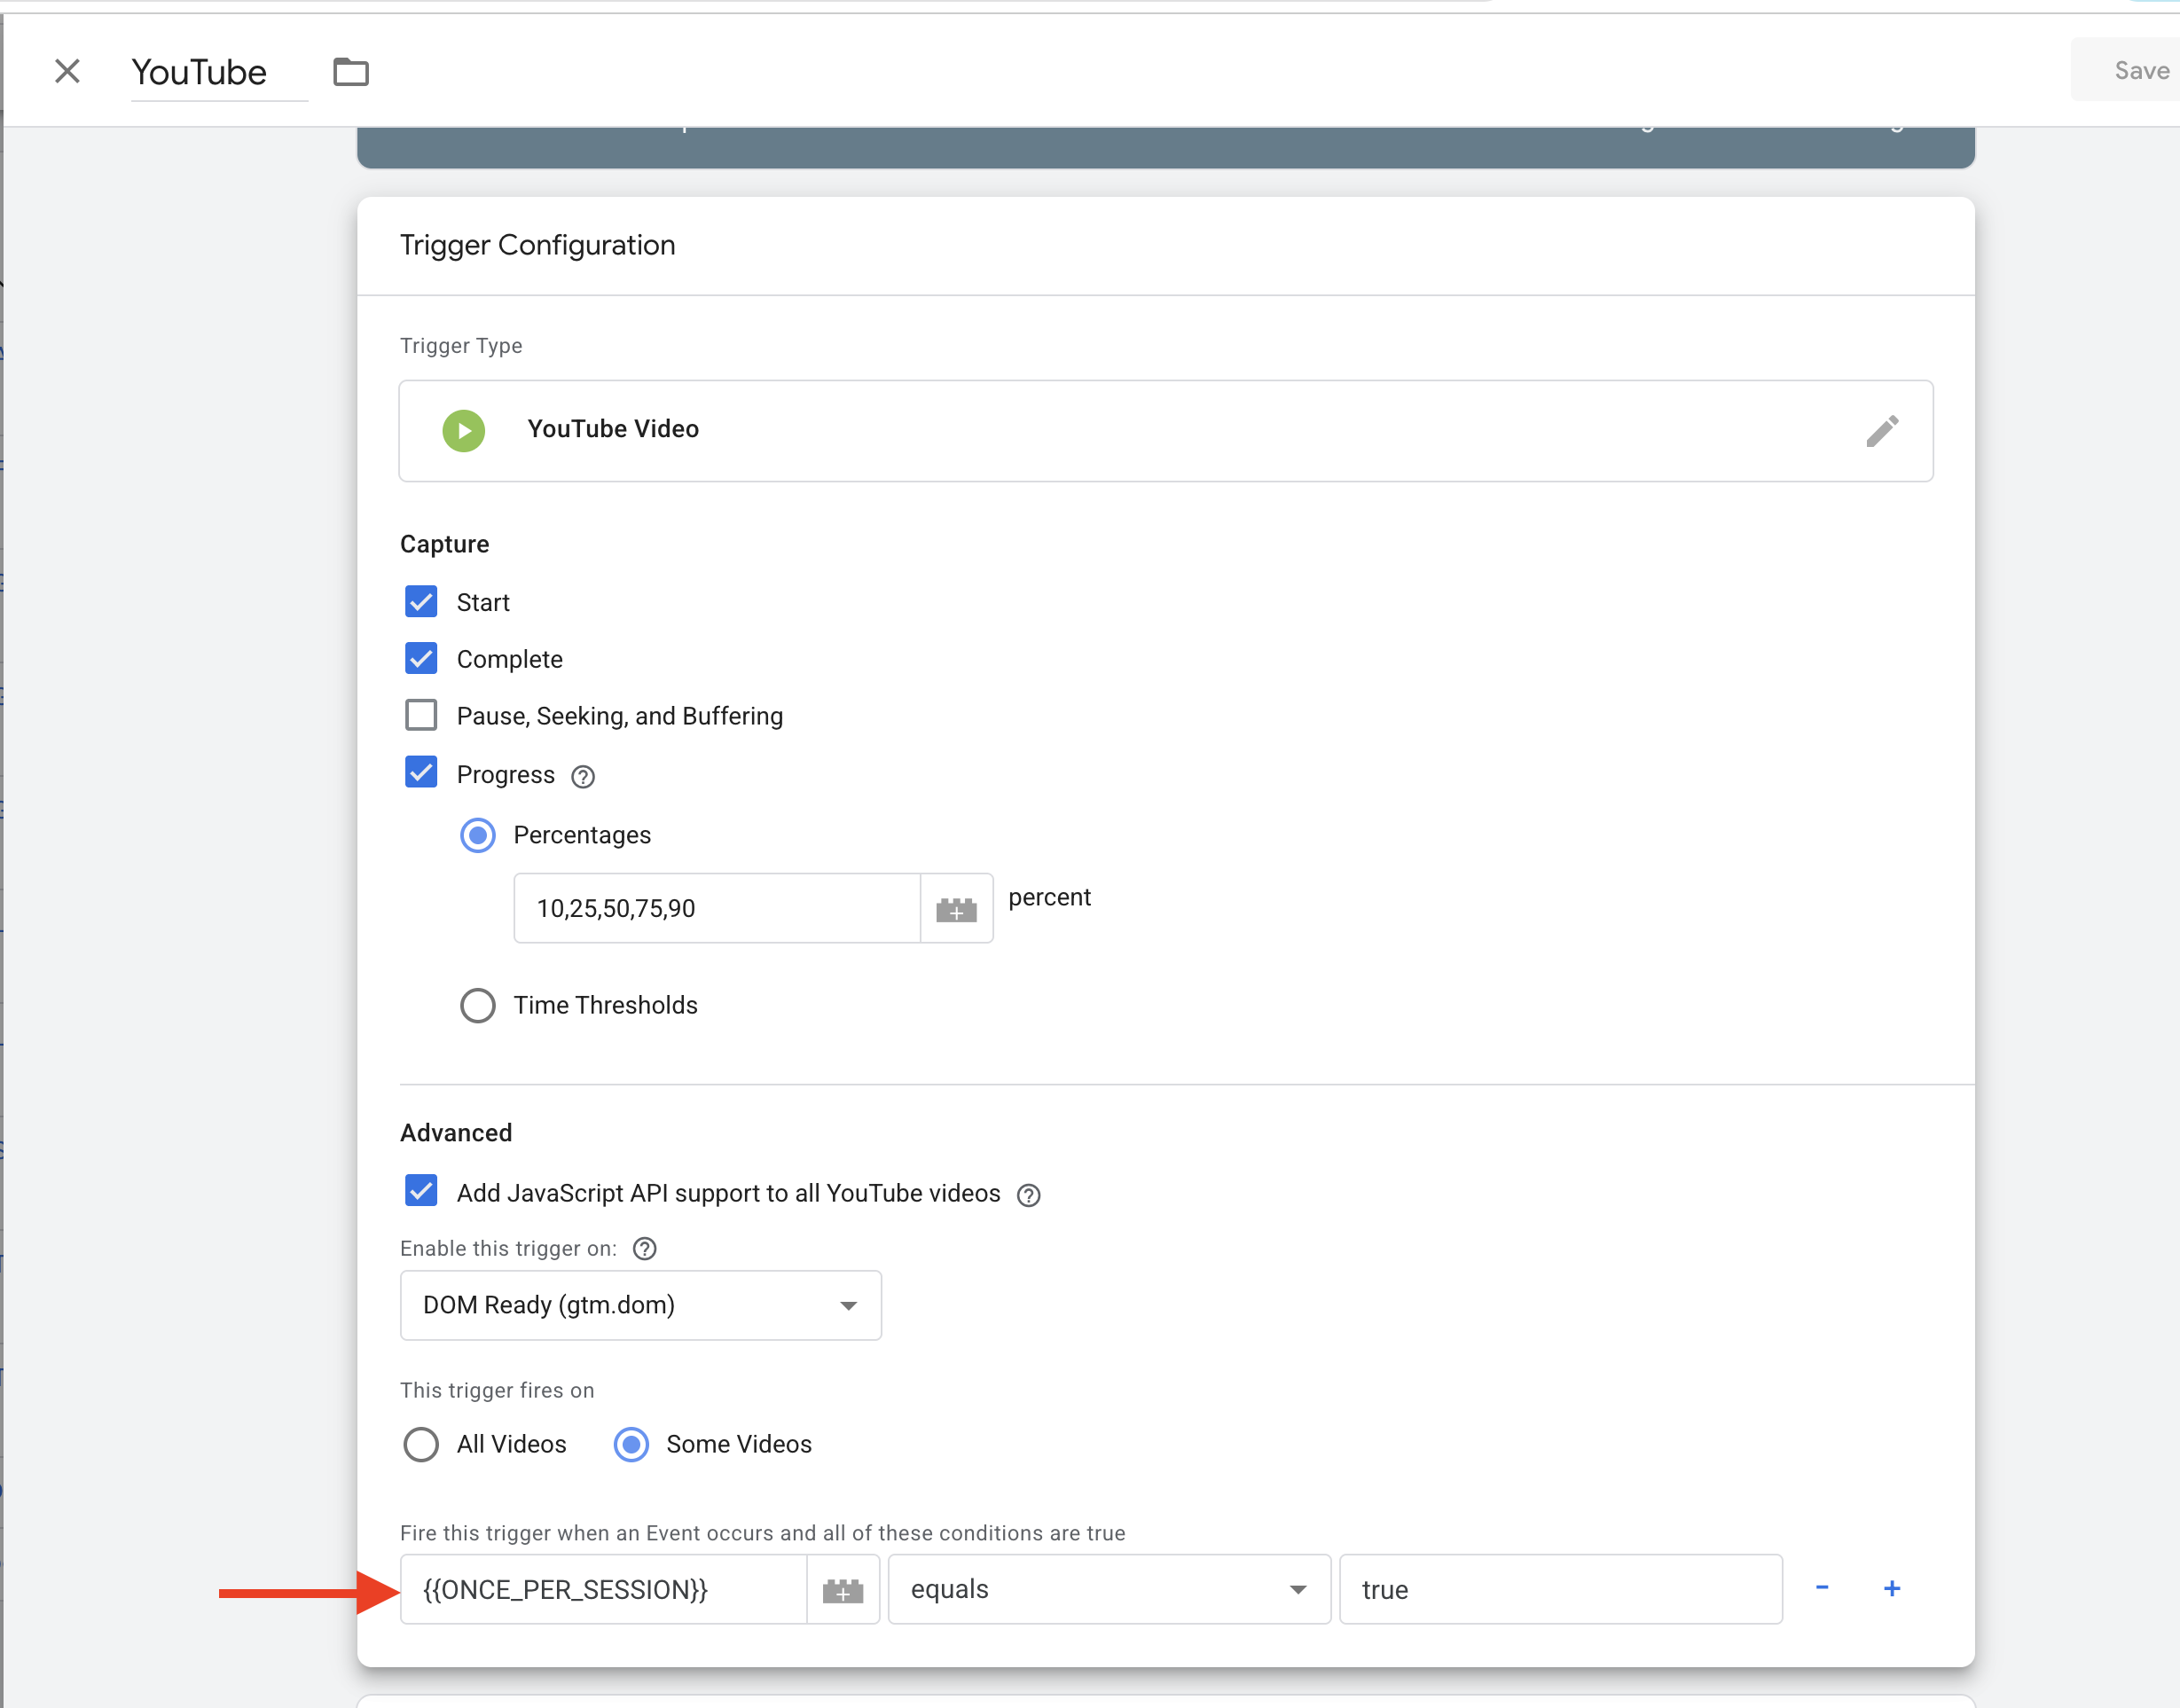Open the equals operator dropdown
The width and height of the screenshot is (2180, 1708).
tap(1109, 1590)
